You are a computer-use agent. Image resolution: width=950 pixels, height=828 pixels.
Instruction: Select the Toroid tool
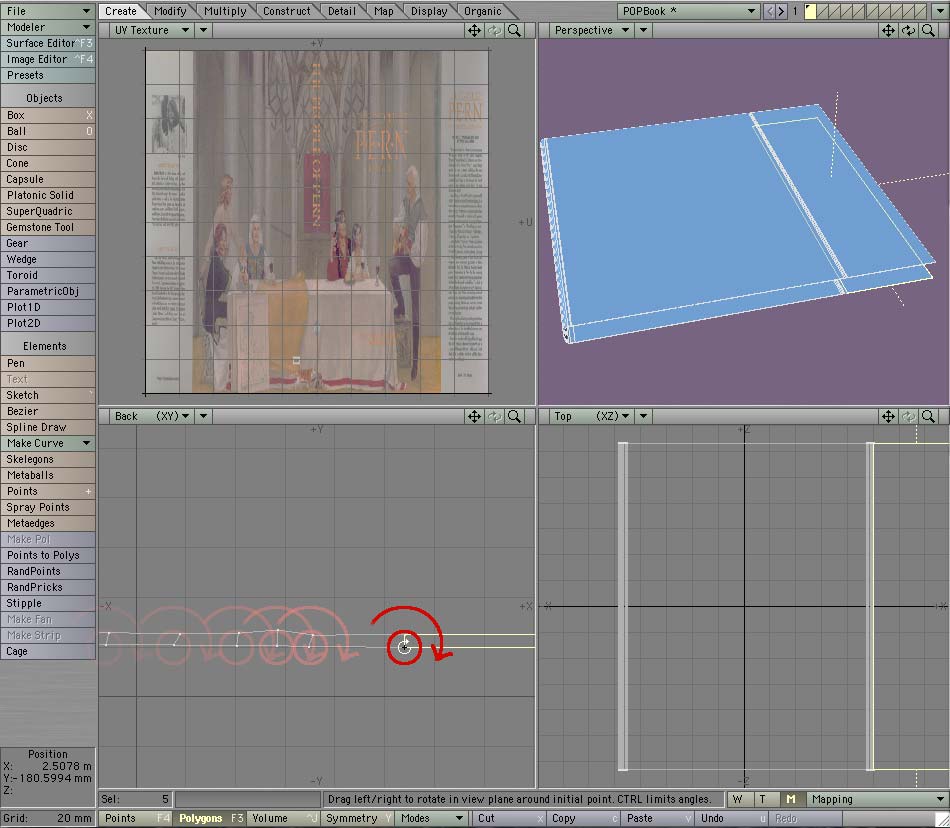pos(48,275)
